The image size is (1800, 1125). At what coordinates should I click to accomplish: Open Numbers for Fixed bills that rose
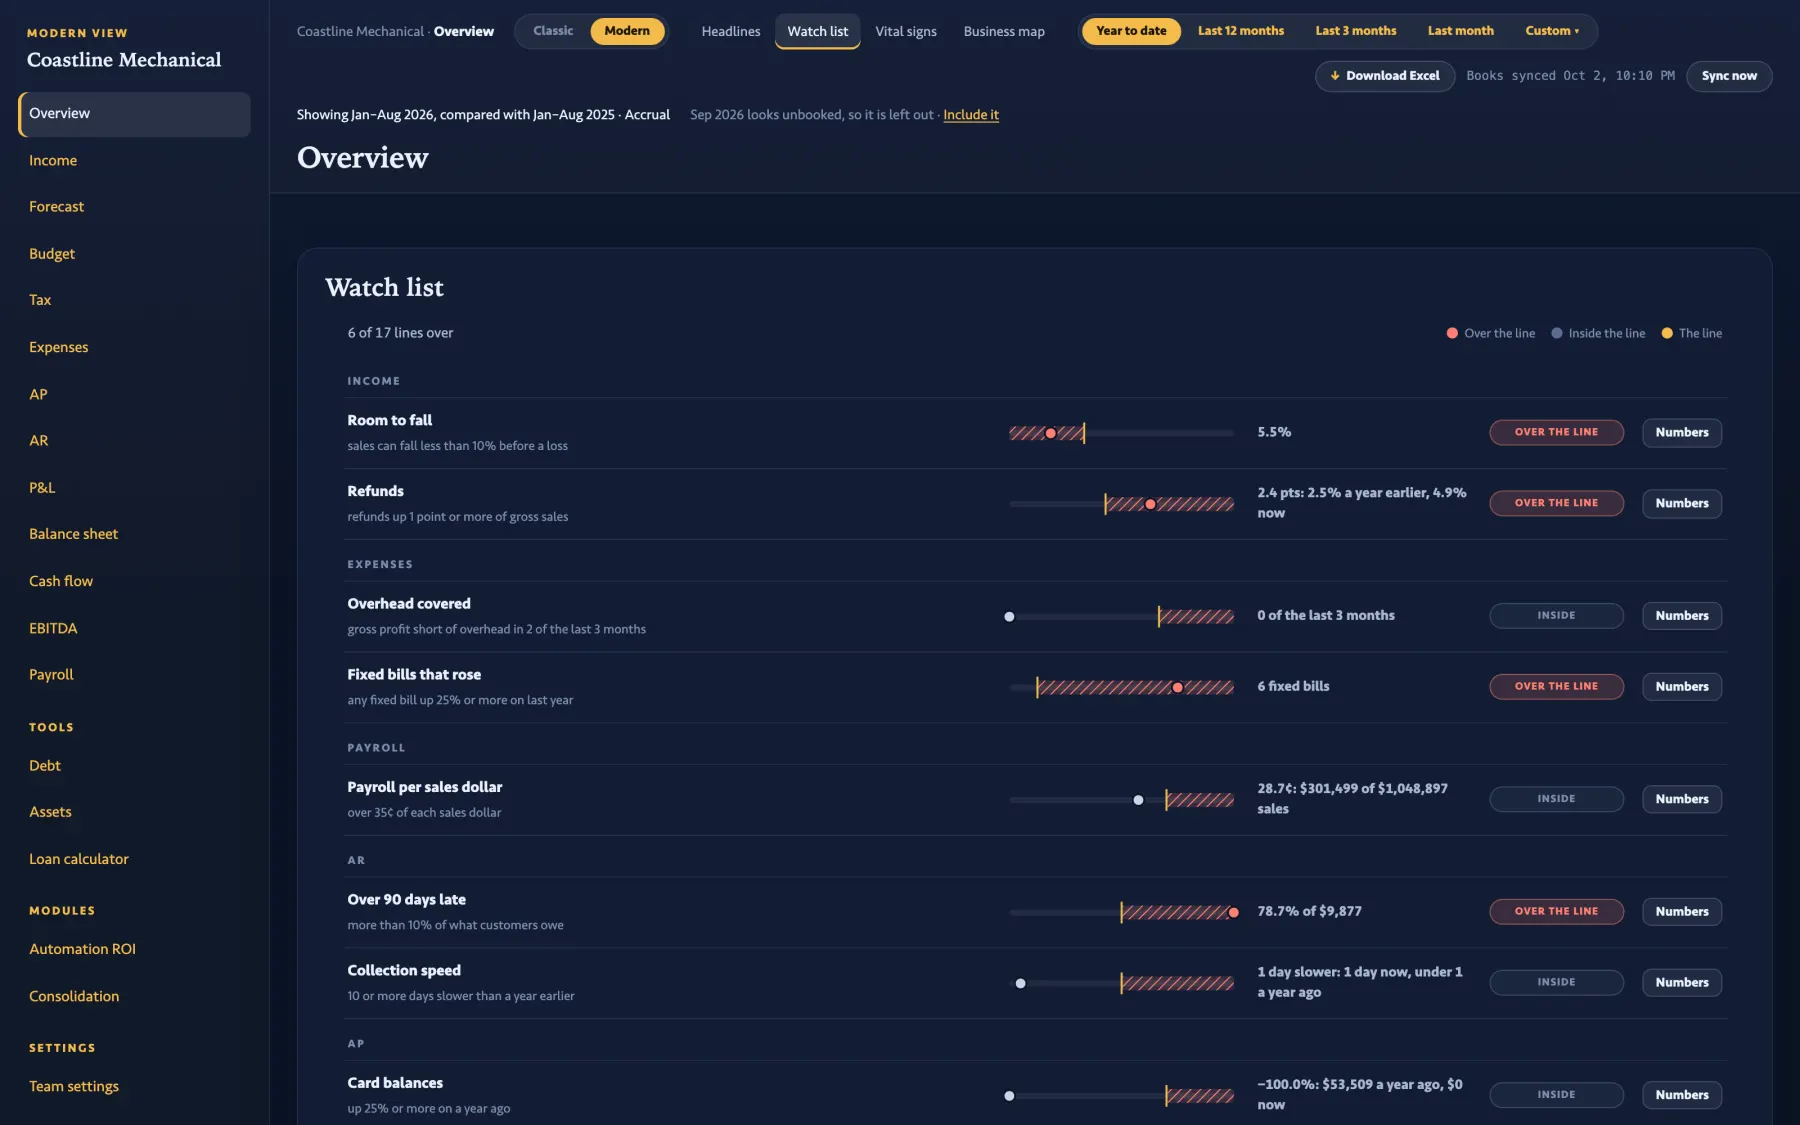(1682, 687)
